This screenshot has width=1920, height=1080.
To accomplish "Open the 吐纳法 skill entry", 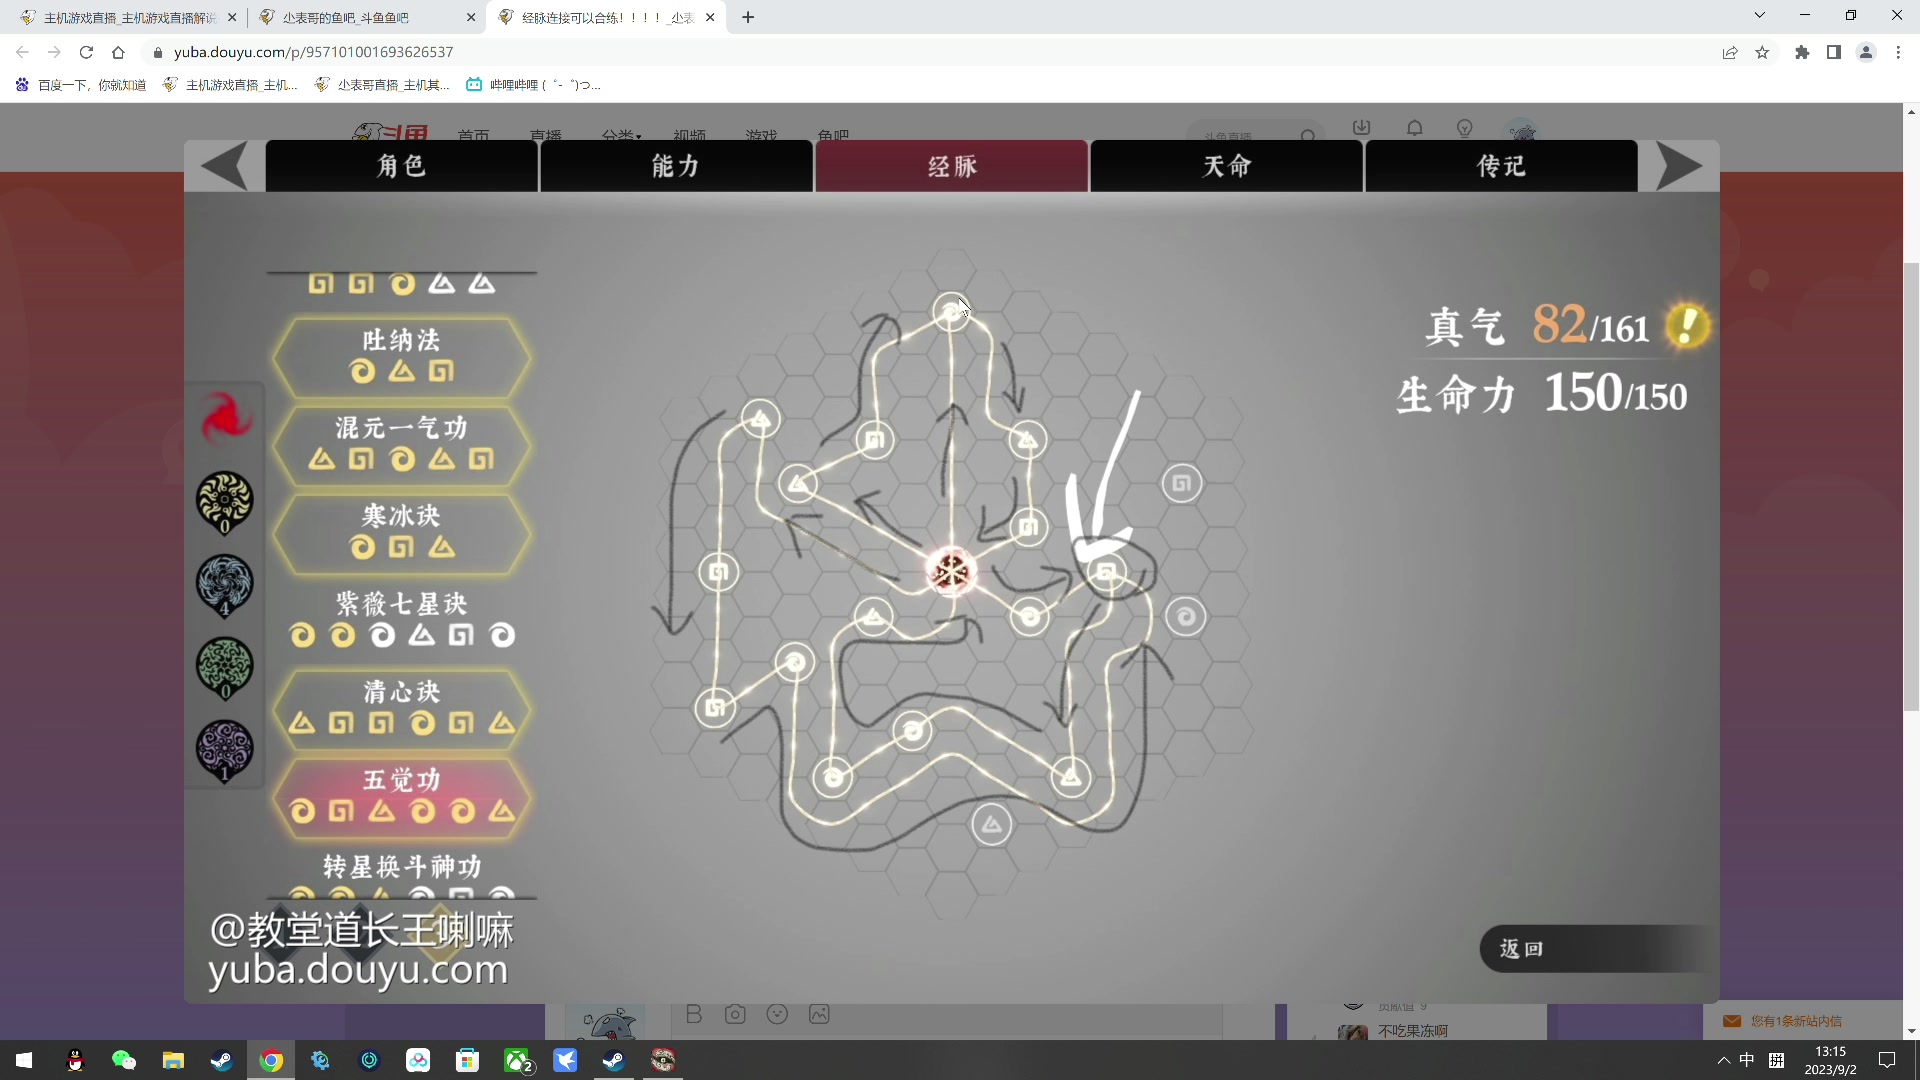I will pos(401,356).
